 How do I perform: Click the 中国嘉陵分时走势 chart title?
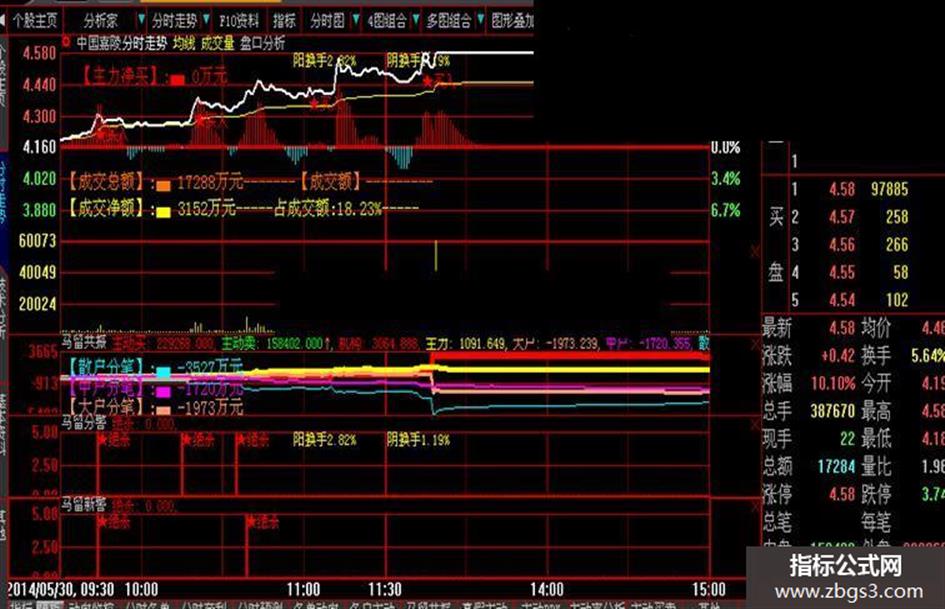121,43
